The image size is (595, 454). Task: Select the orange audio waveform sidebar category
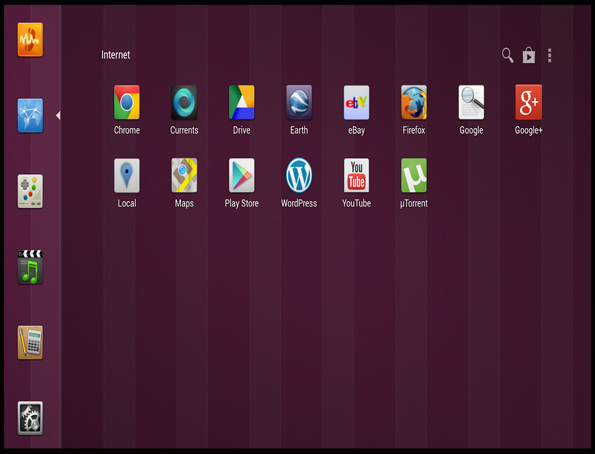pyautogui.click(x=30, y=39)
